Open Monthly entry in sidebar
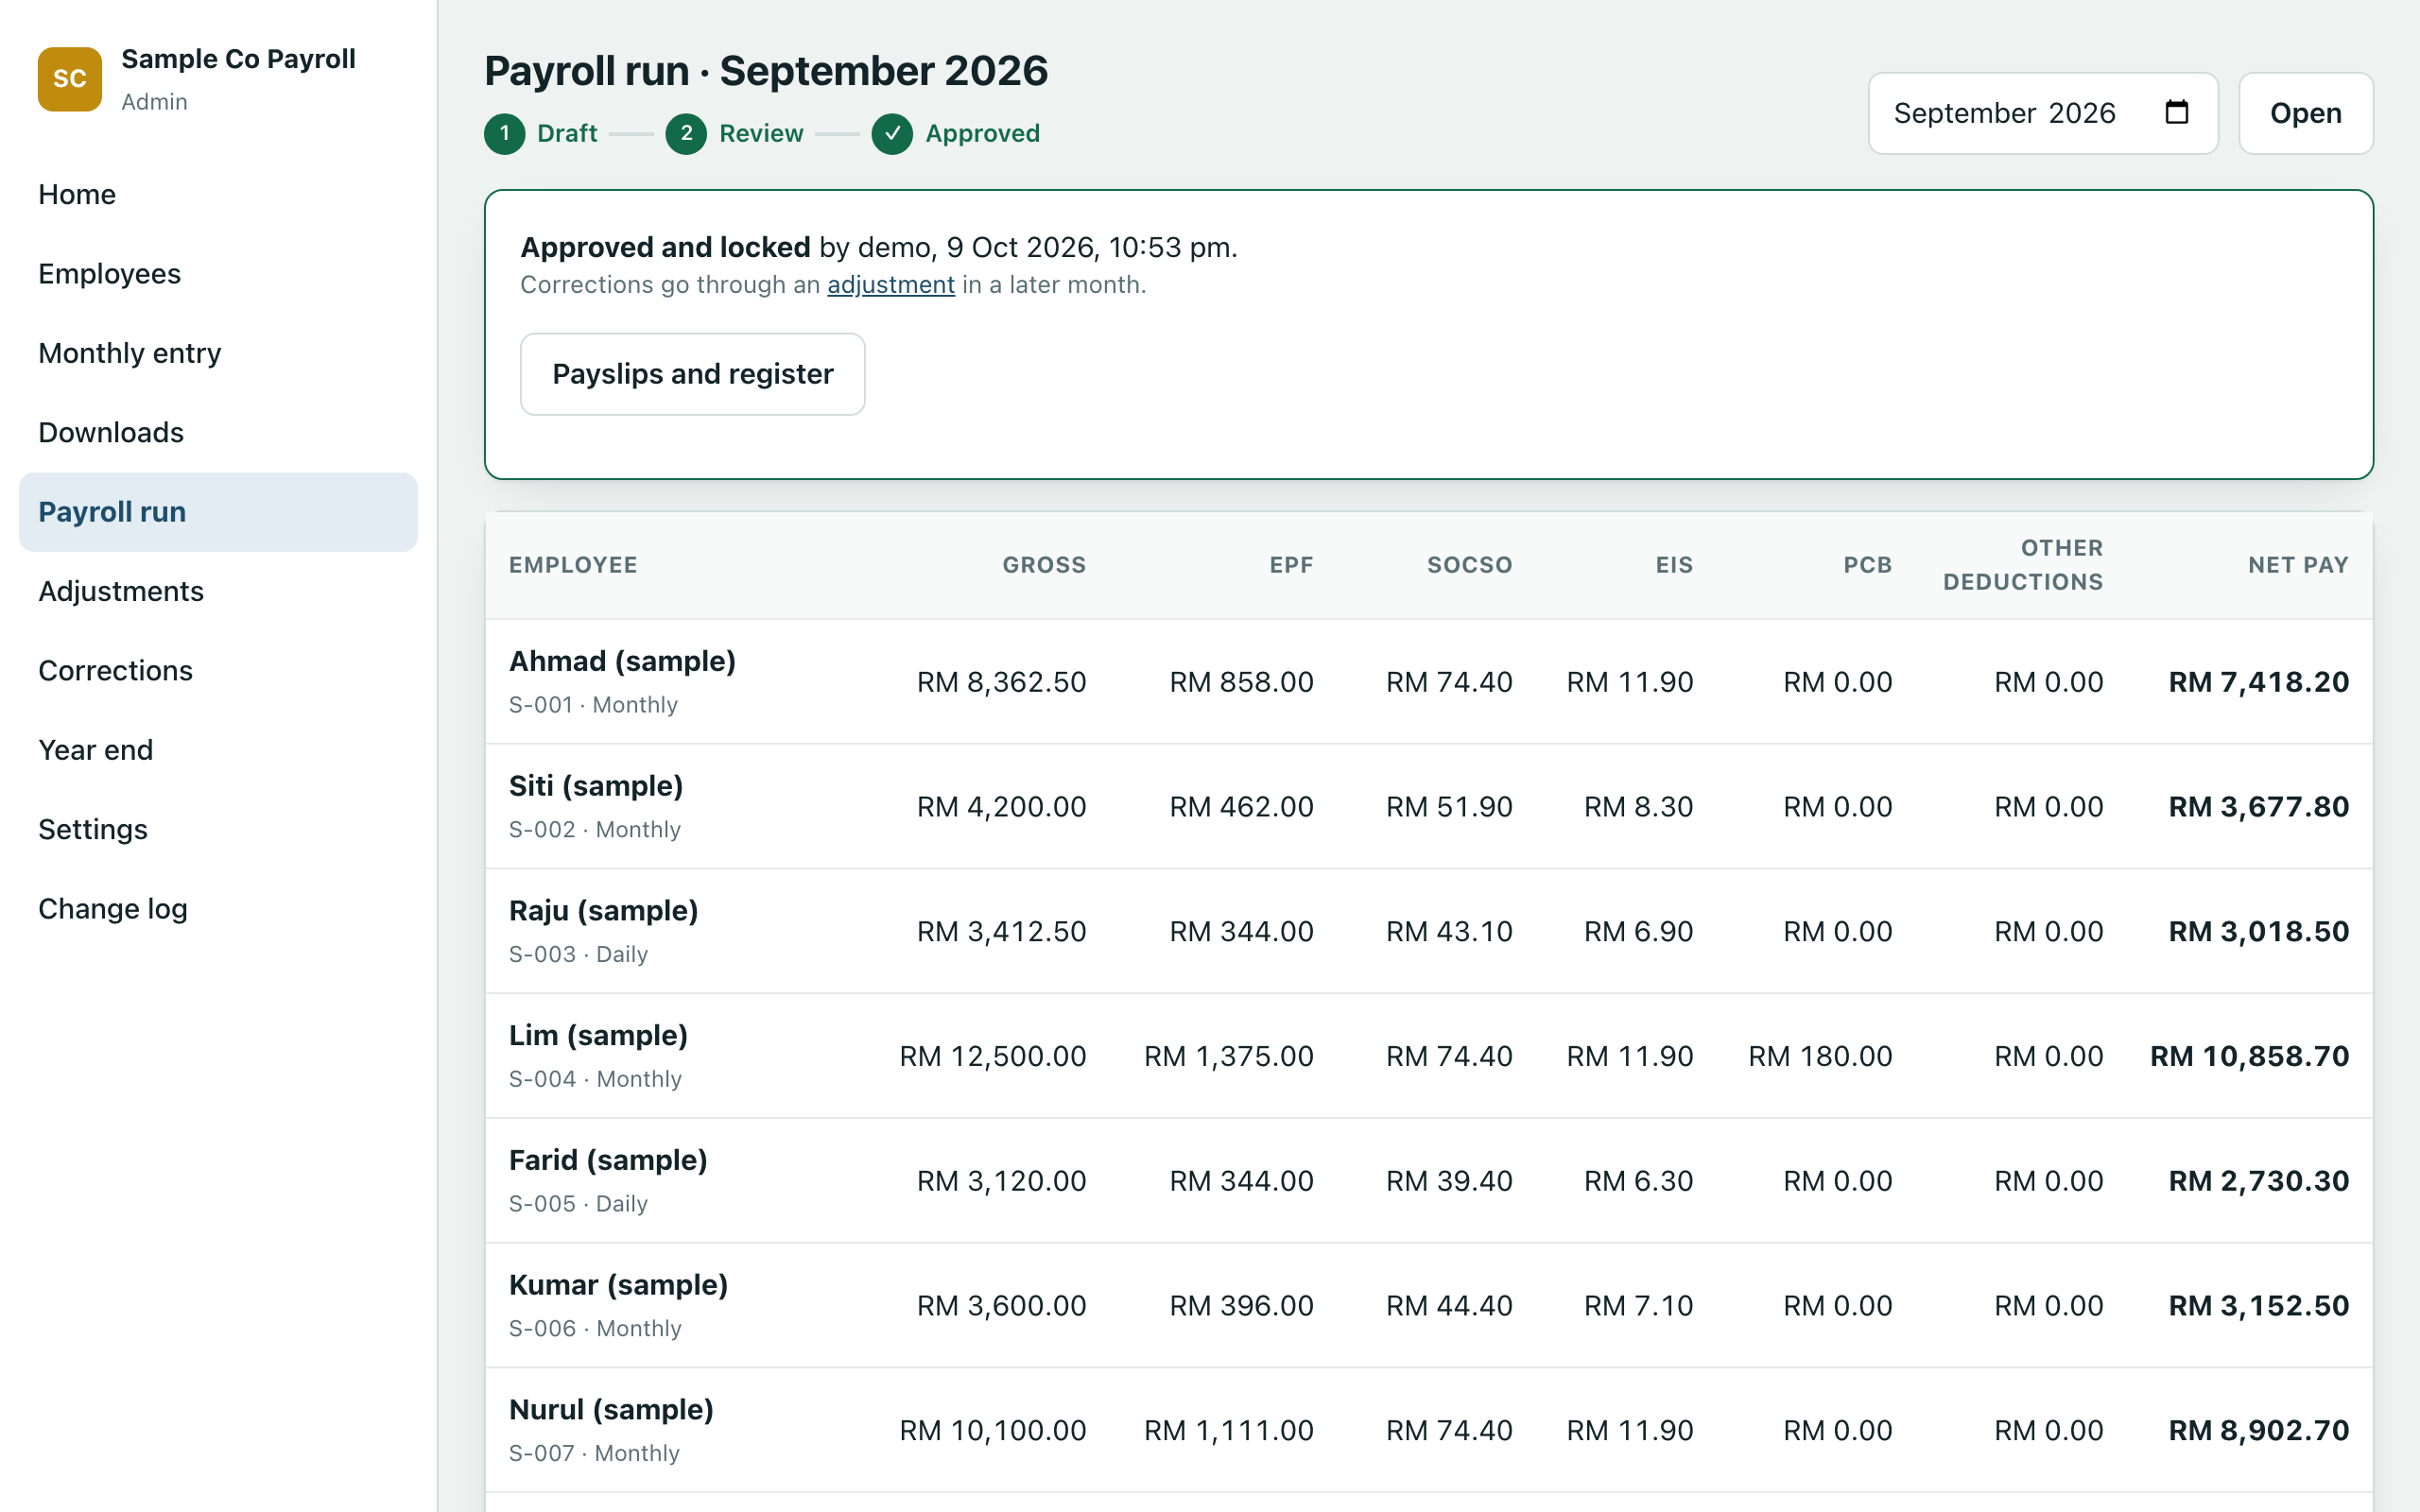 (x=218, y=353)
